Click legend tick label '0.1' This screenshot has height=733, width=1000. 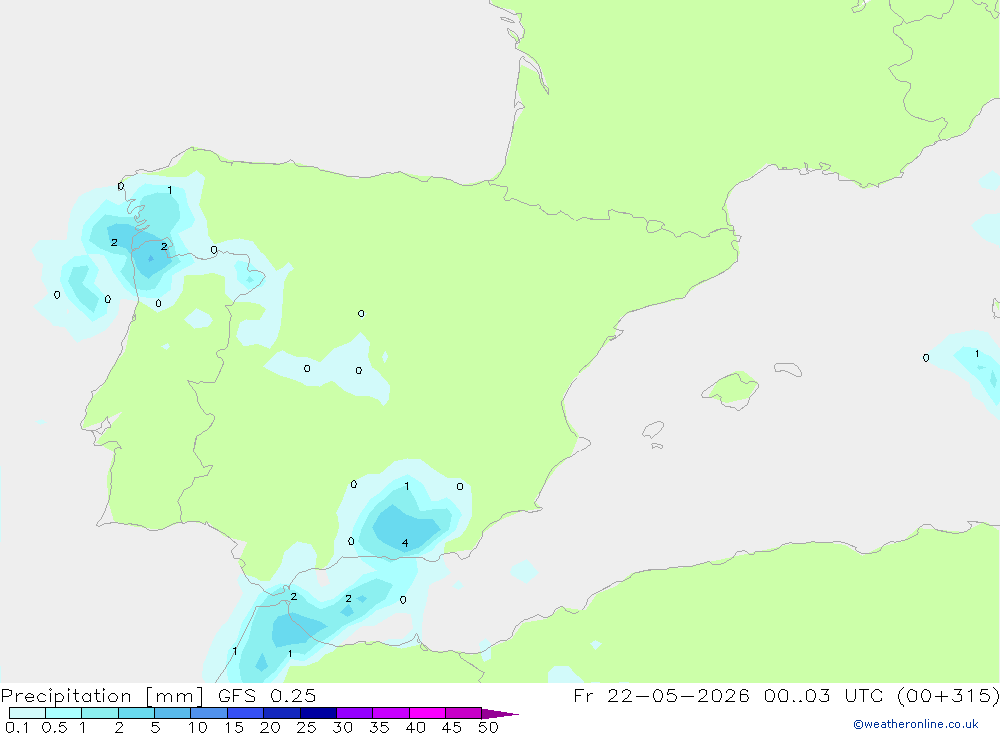(17, 727)
